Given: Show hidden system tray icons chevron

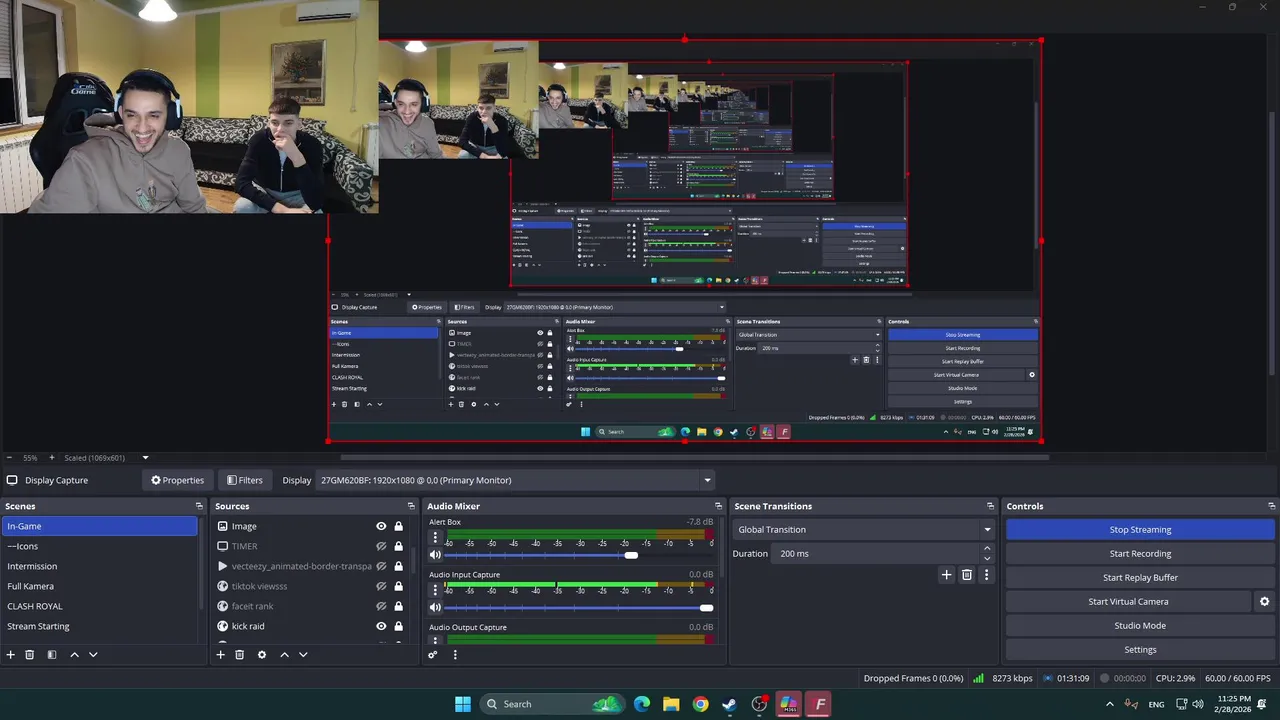Looking at the screenshot, I should point(1109,704).
